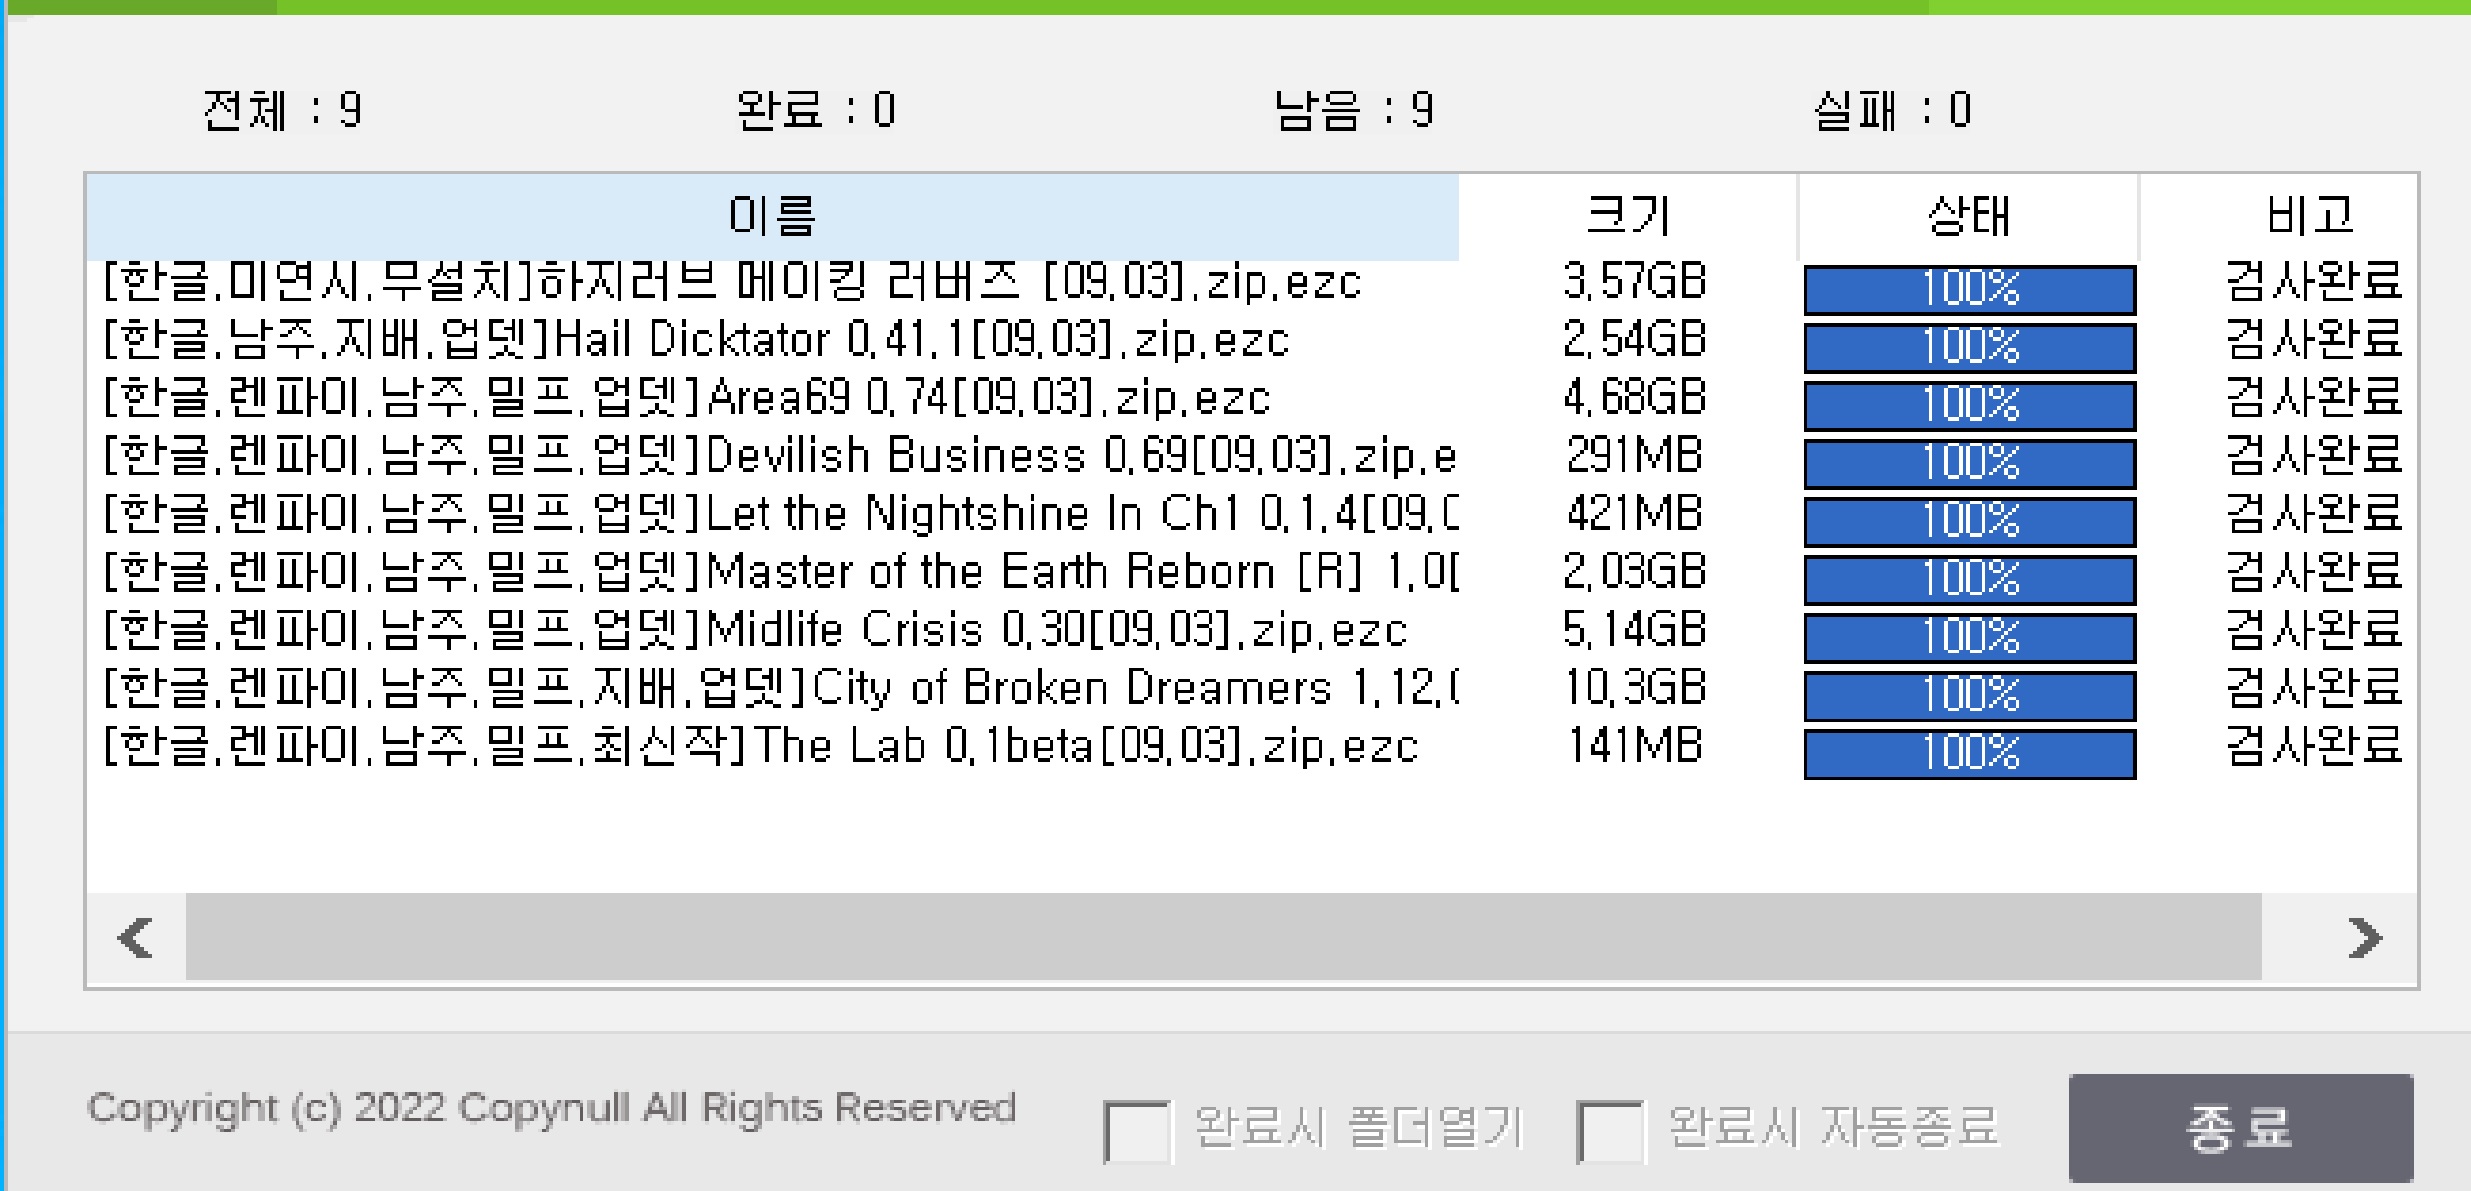Click 검사완료 status of 141MB file

[2312, 747]
